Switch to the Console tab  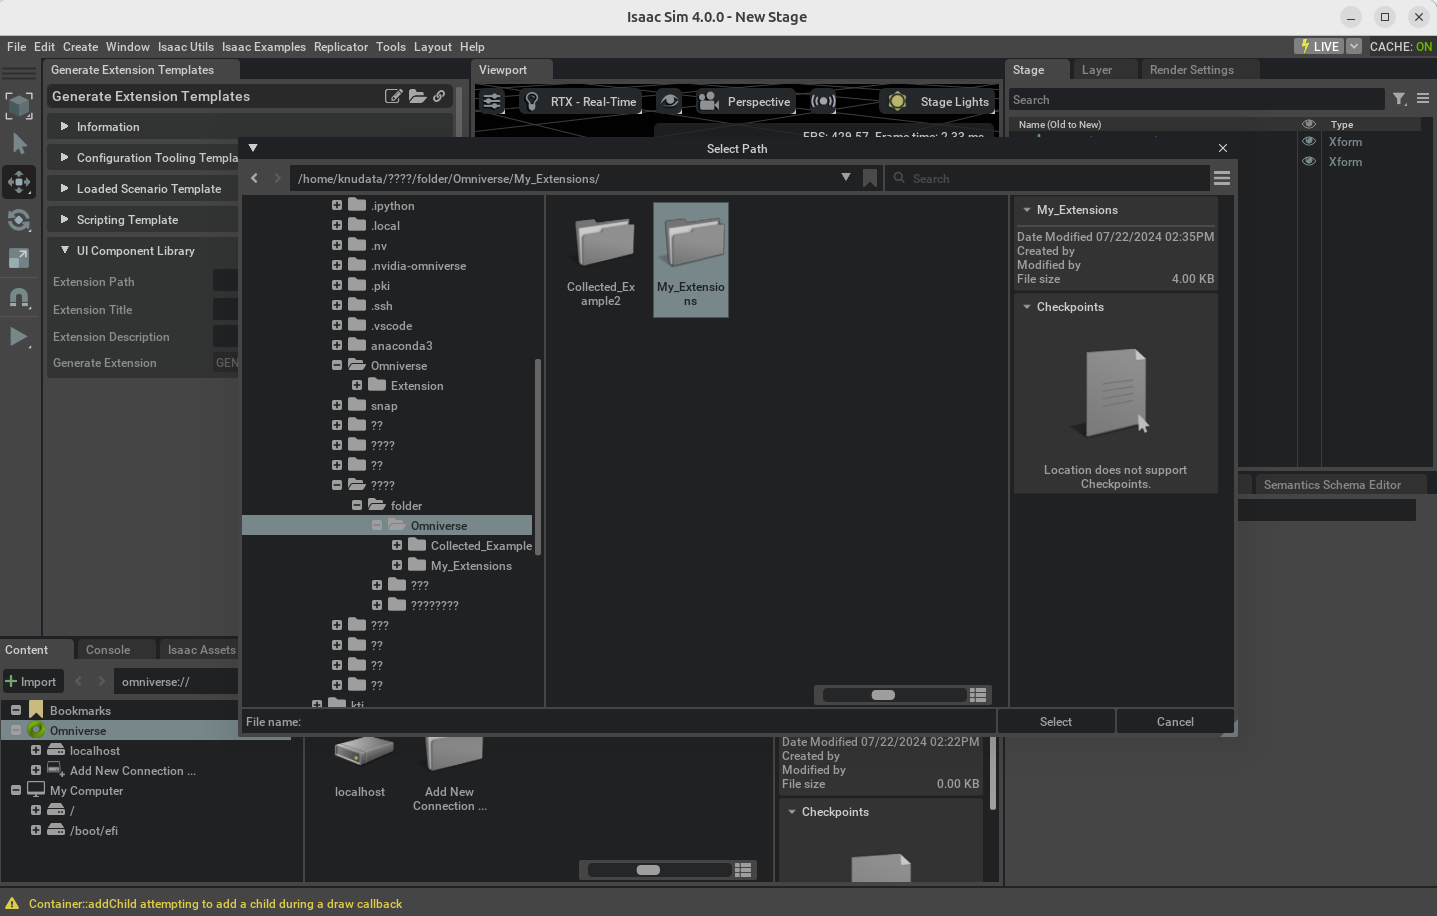[108, 650]
